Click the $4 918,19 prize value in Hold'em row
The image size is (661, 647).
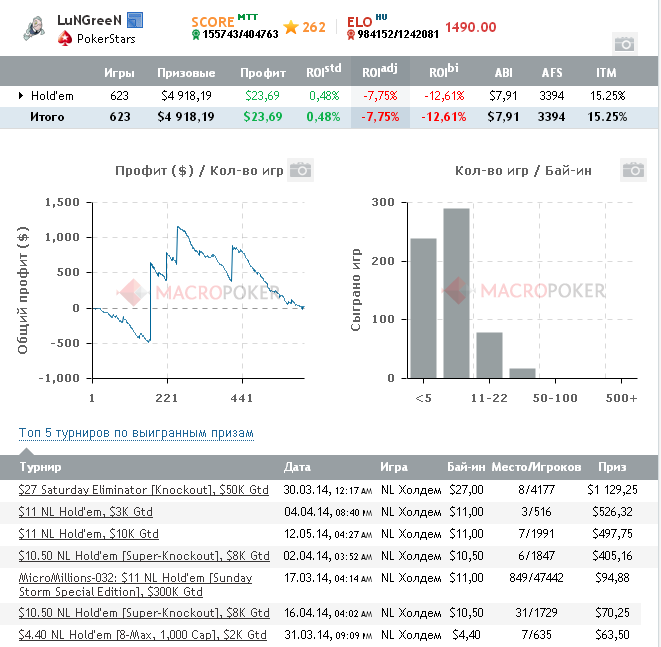tap(186, 96)
